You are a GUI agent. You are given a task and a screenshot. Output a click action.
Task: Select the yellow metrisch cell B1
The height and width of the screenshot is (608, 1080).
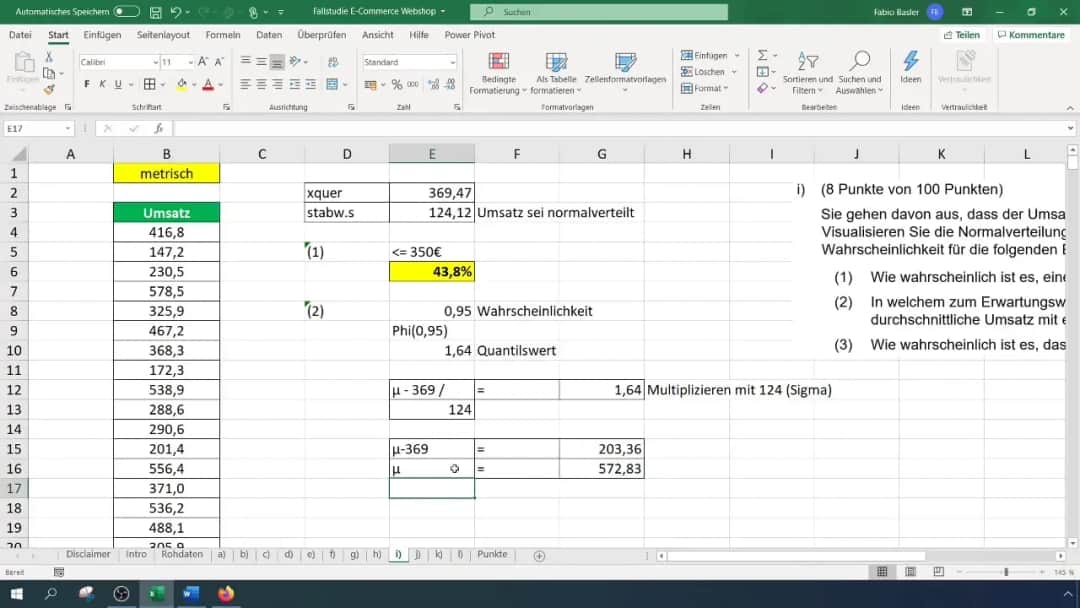(166, 173)
